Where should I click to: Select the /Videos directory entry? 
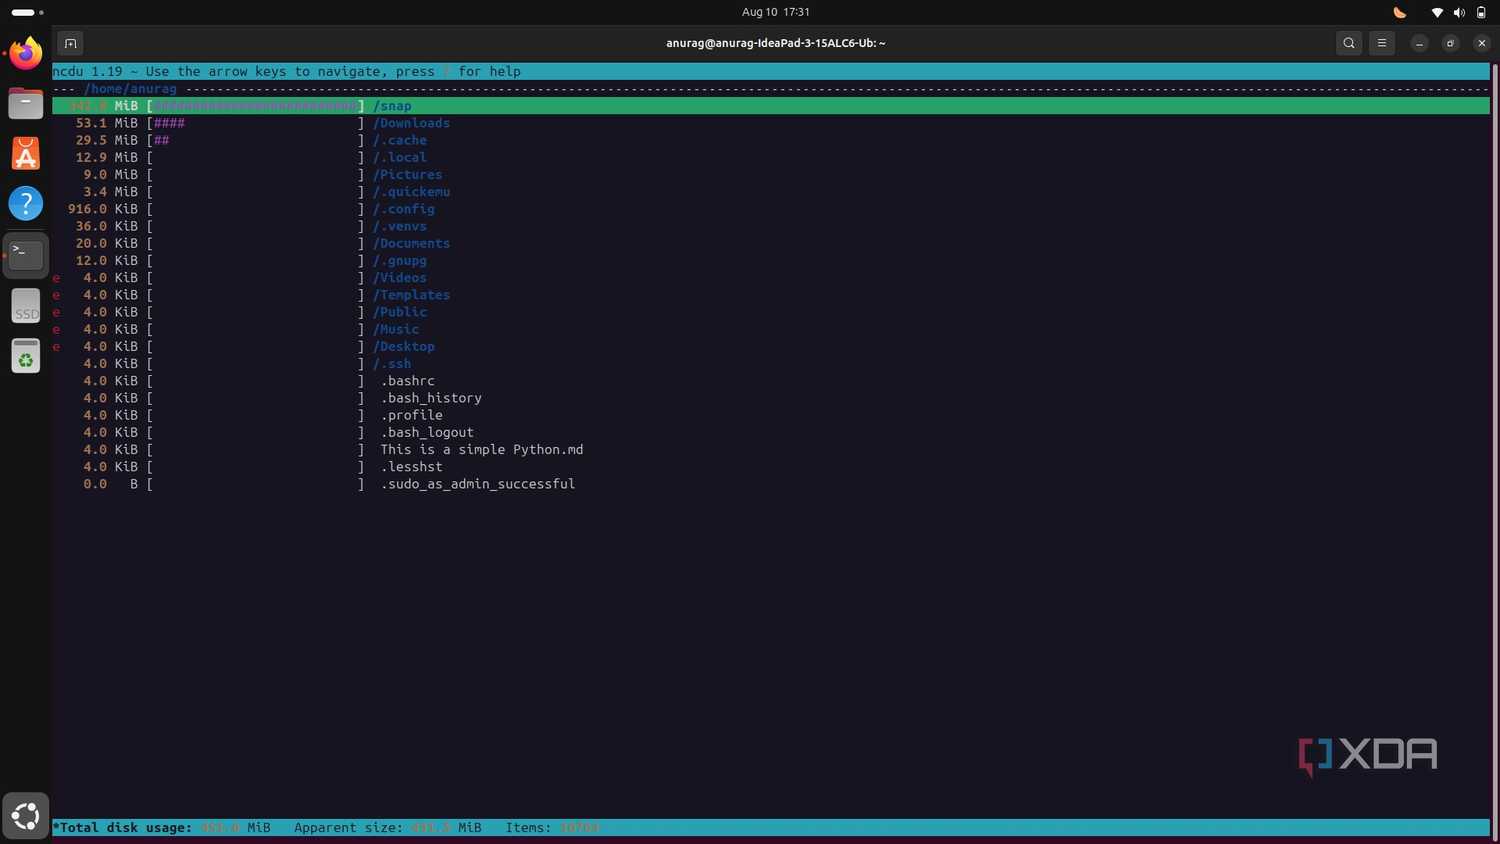[x=400, y=278]
